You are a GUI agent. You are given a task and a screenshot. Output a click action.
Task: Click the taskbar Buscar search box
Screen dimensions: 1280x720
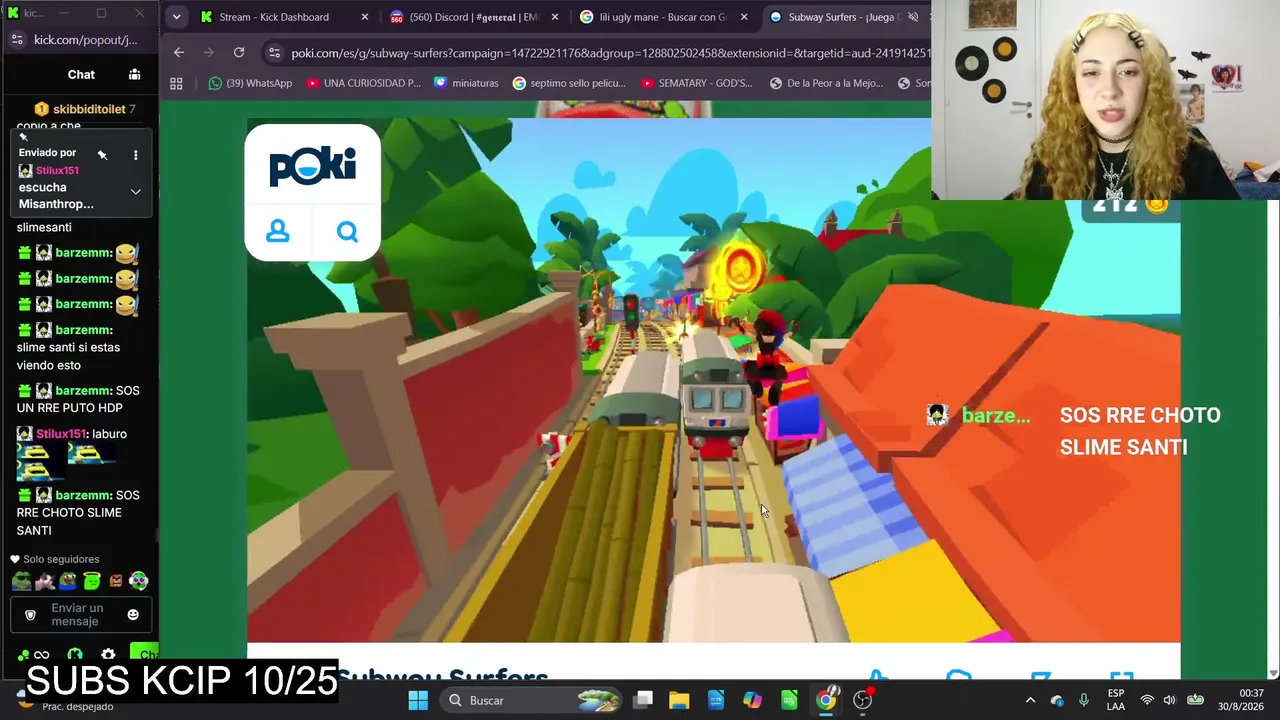(533, 700)
